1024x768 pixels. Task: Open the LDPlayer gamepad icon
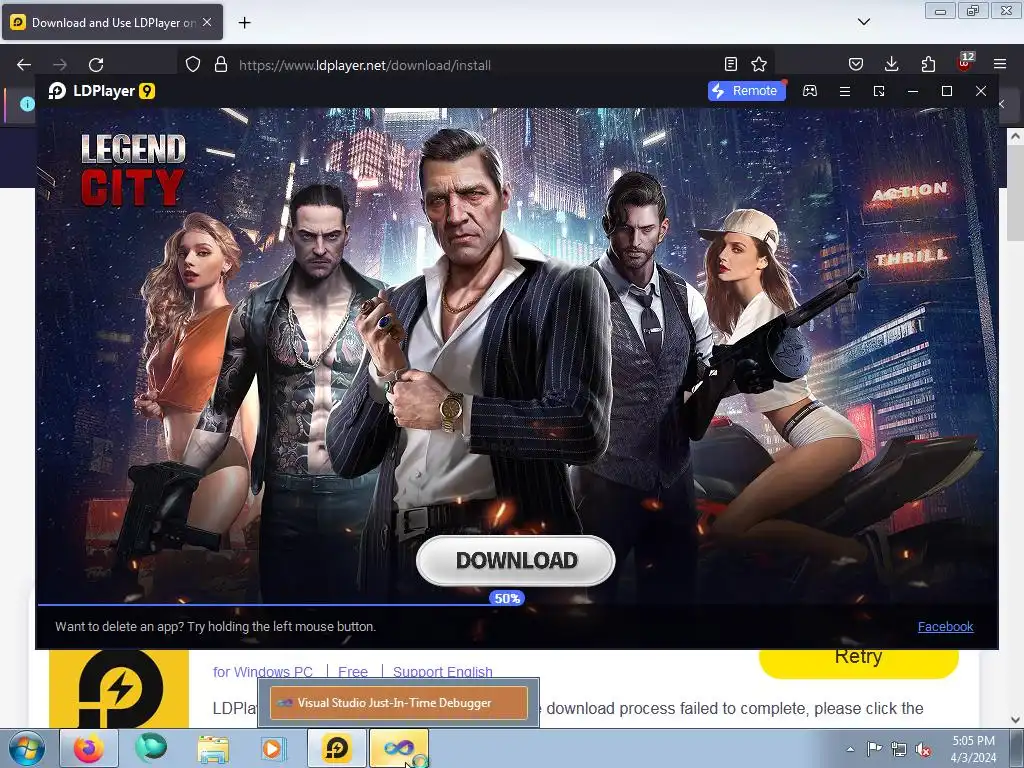click(810, 91)
